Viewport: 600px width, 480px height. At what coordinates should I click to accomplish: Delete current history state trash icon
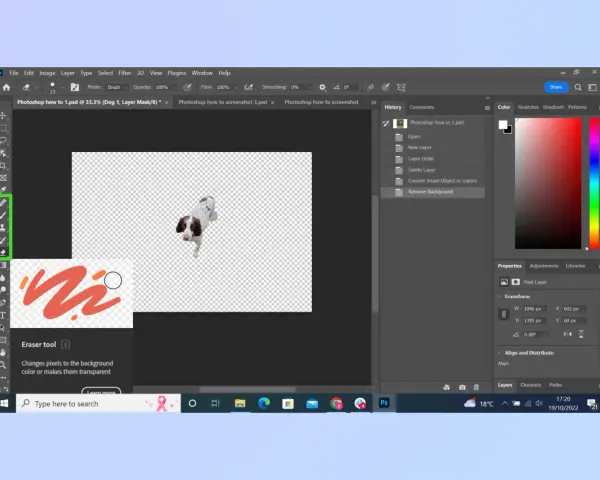(x=476, y=387)
